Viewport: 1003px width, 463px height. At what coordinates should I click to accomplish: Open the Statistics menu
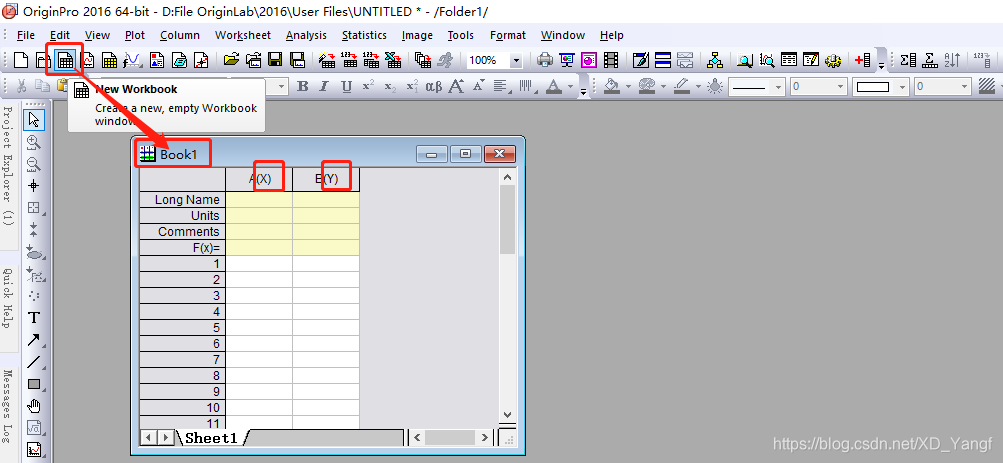click(x=364, y=35)
